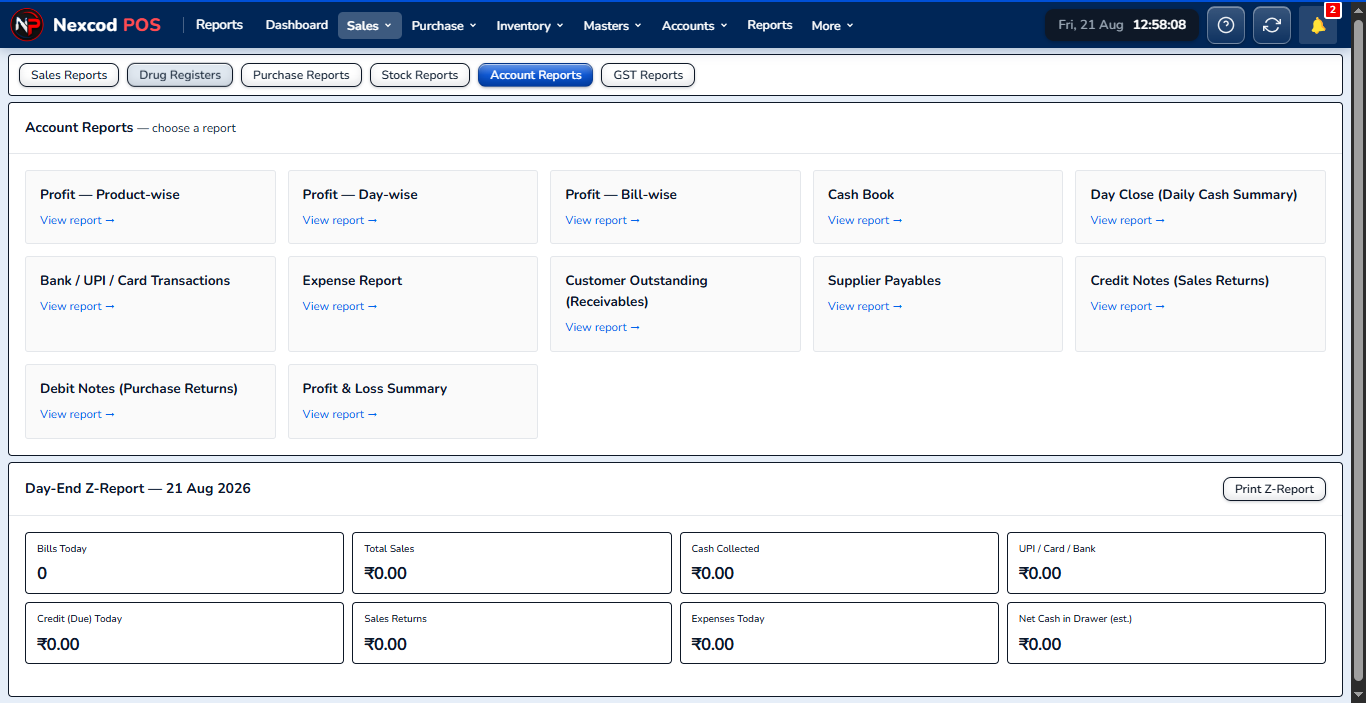Select the UPI / Card / Bank stat box
This screenshot has height=703, width=1366.
pos(1166,563)
